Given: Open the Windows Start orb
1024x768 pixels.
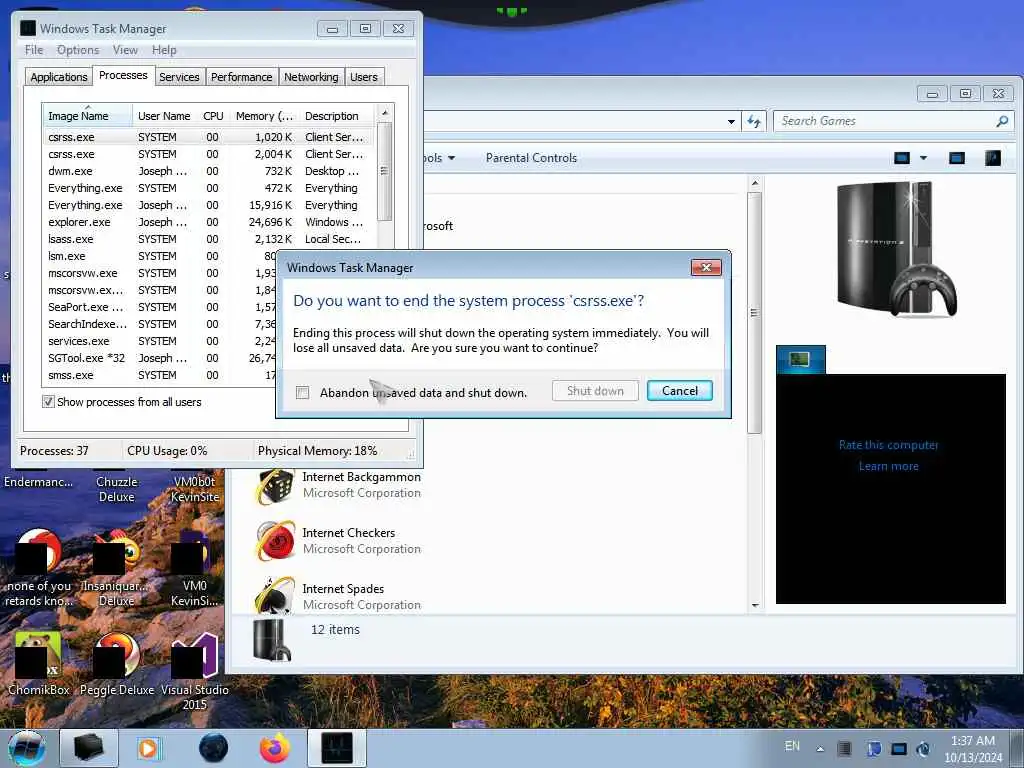Looking at the screenshot, I should coord(27,748).
